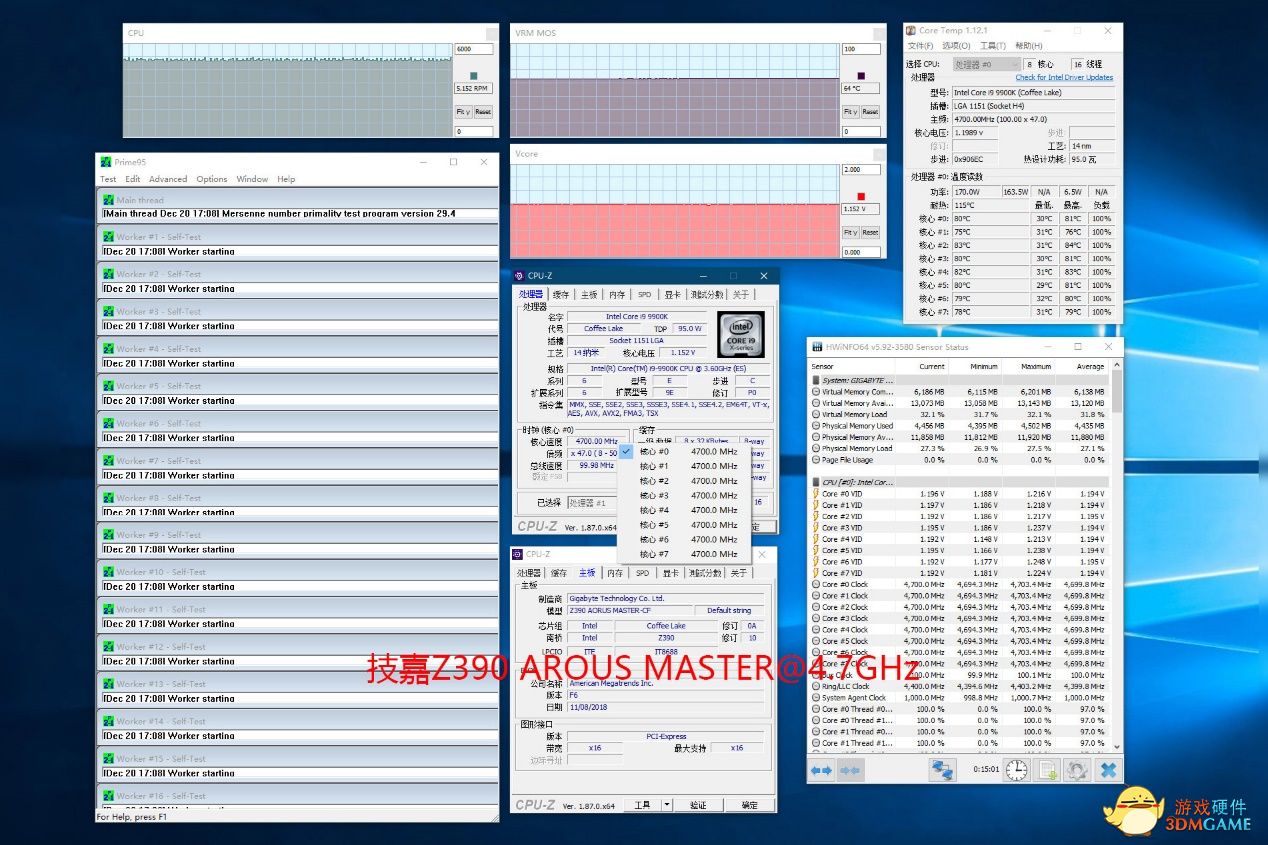Click the HWiNFO log file save icon
Viewport: 1268px width, 845px height.
[1047, 770]
